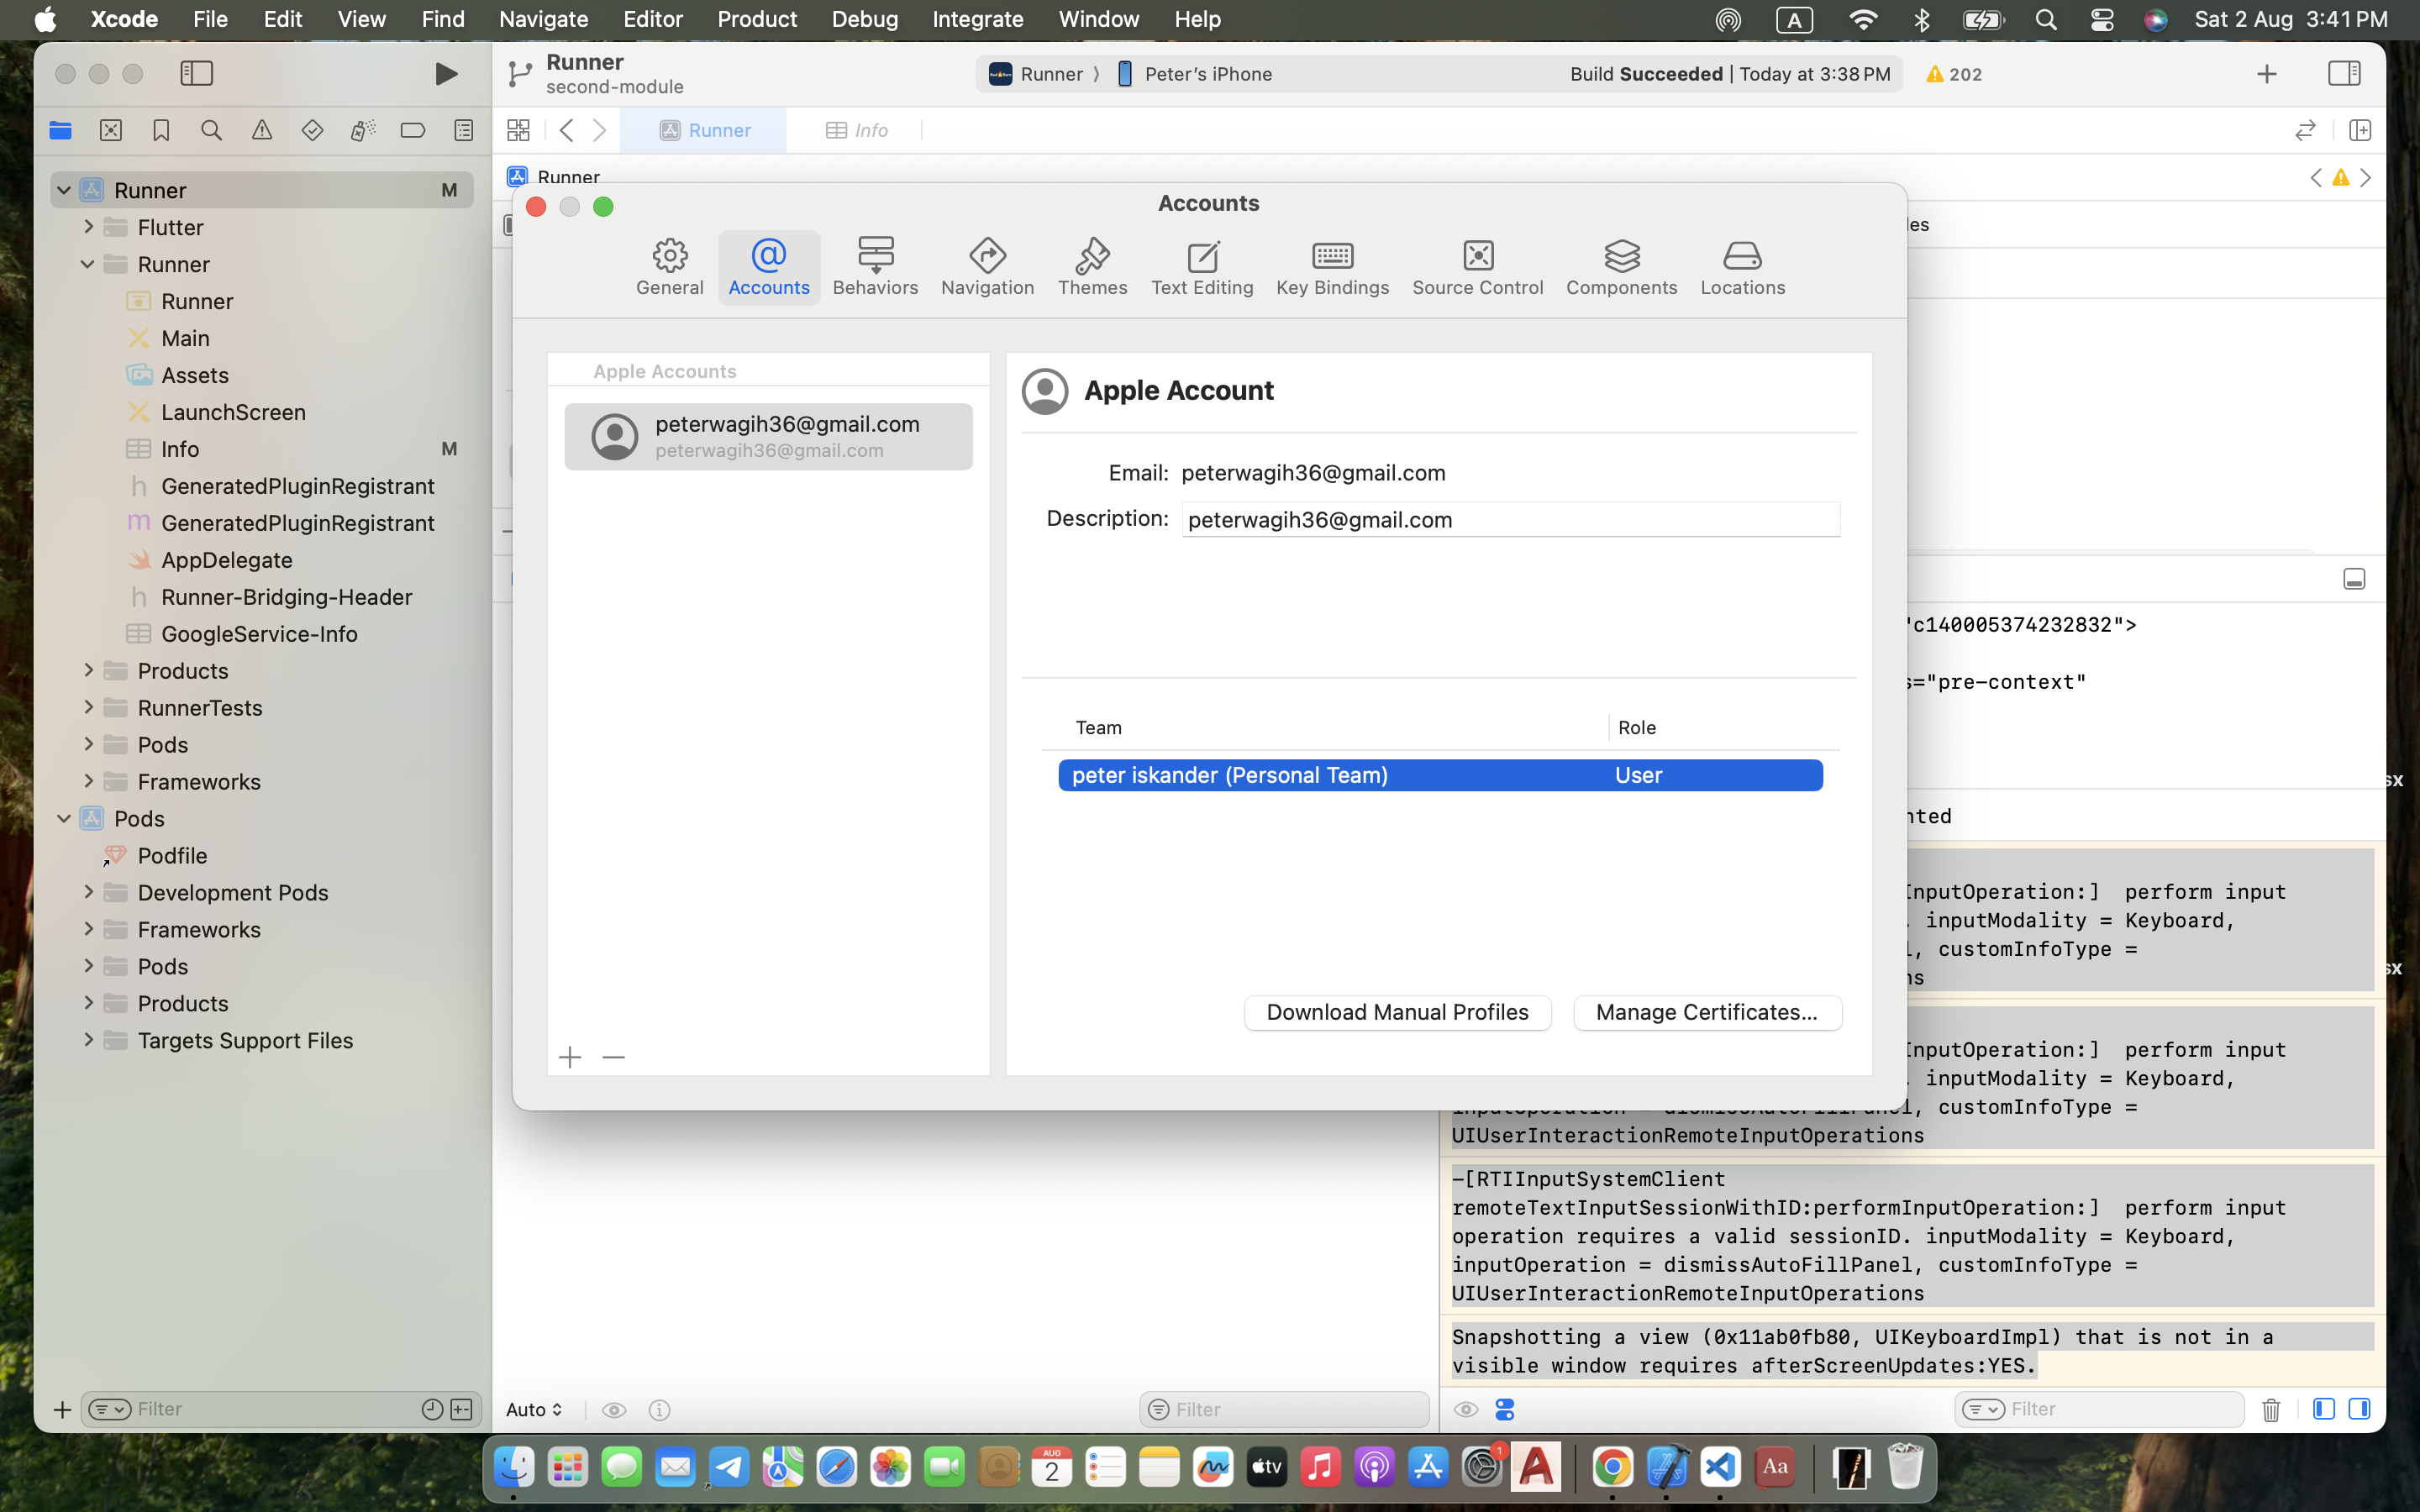Toggle console output eye icon
This screenshot has width=2420, height=1512.
(x=1466, y=1409)
